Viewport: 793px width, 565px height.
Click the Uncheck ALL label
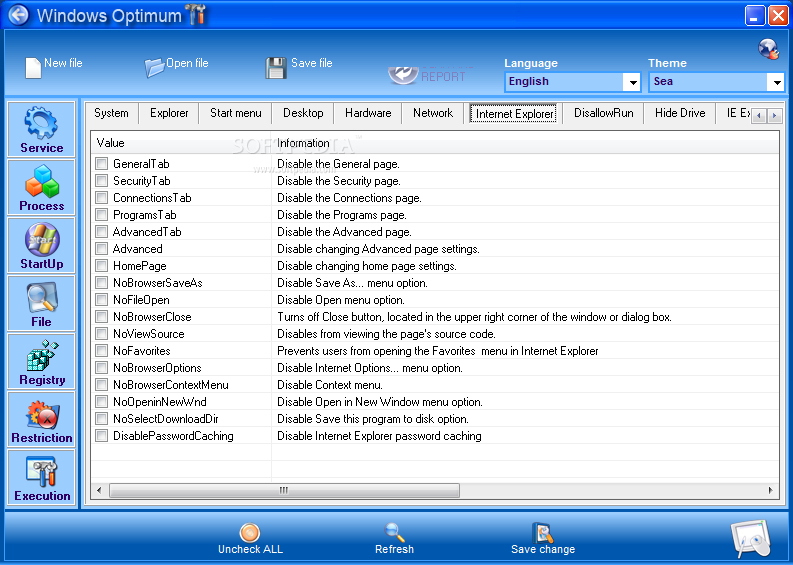pyautogui.click(x=250, y=549)
